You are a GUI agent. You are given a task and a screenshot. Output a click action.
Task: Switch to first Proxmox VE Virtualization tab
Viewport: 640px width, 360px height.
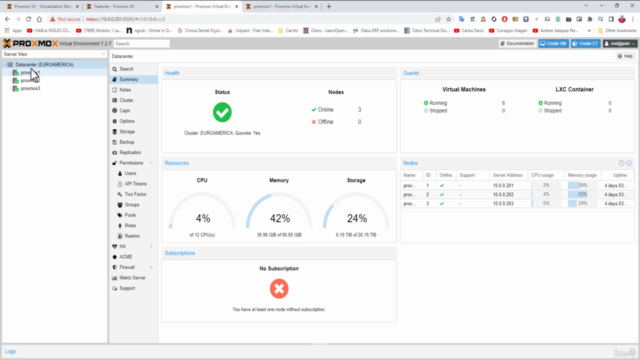click(x=42, y=7)
